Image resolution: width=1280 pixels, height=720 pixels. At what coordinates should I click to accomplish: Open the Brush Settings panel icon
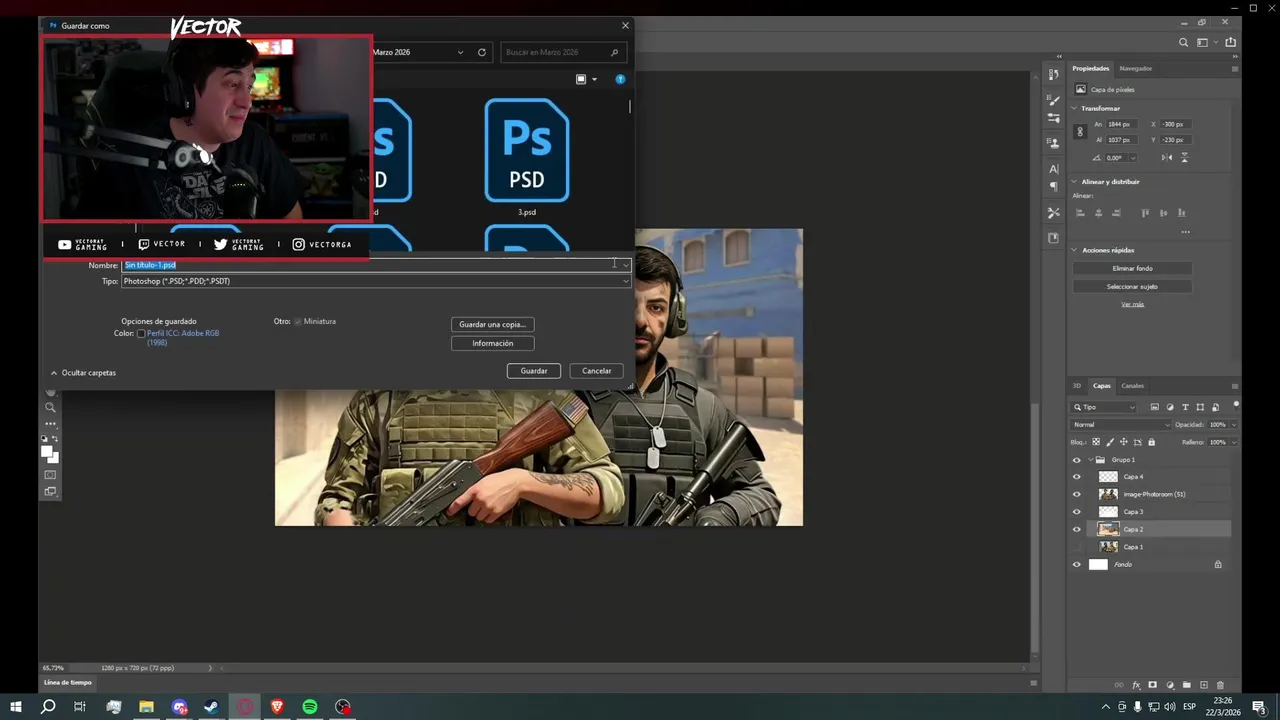(1053, 118)
